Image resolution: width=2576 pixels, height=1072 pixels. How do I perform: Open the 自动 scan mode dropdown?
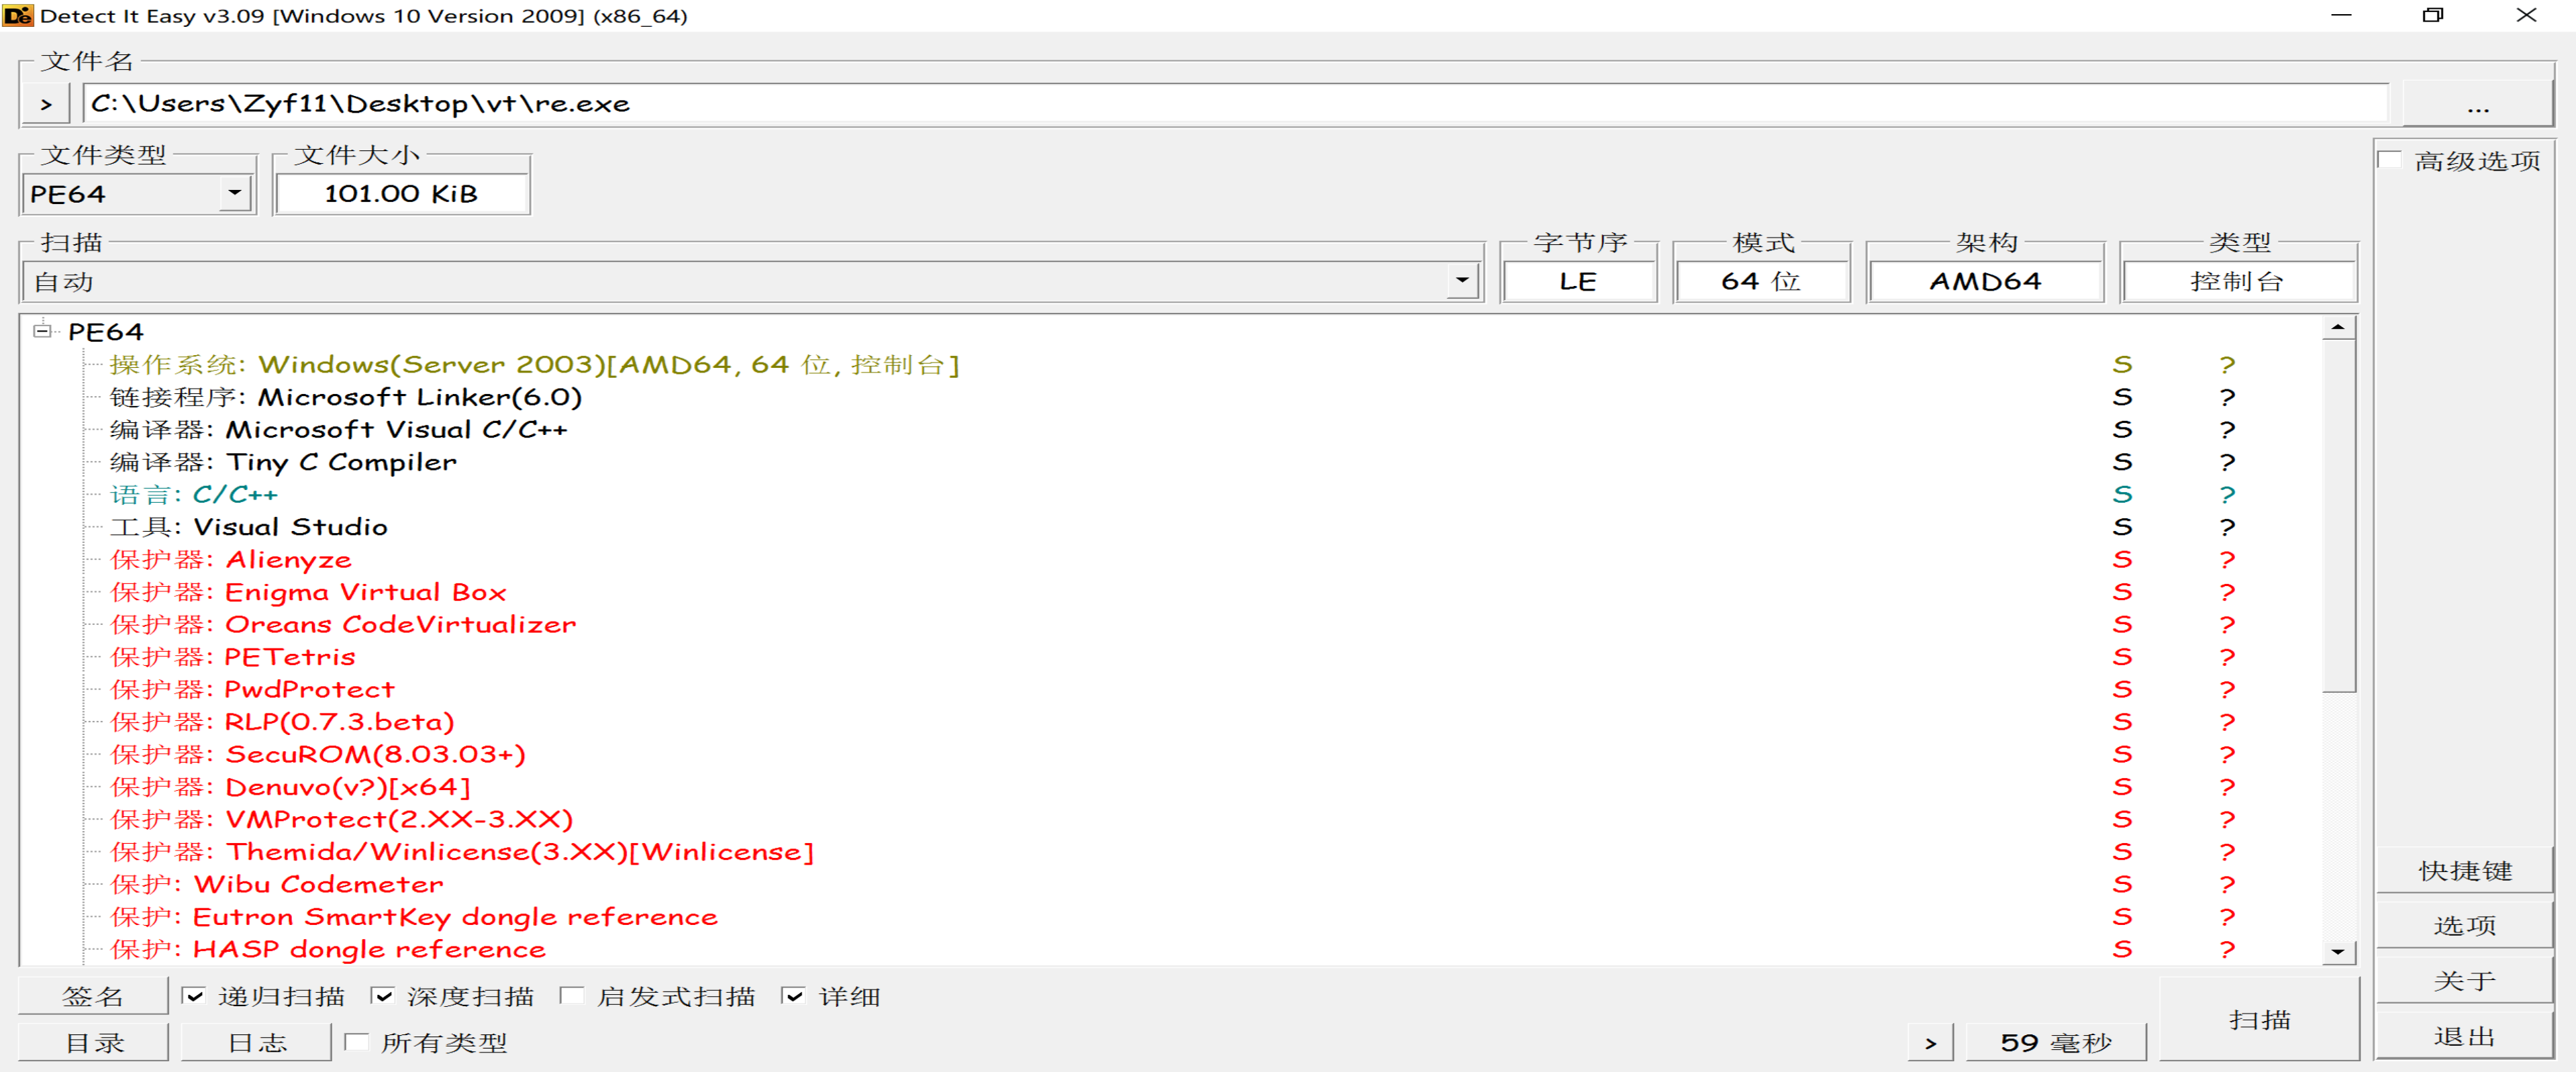pyautogui.click(x=1462, y=281)
